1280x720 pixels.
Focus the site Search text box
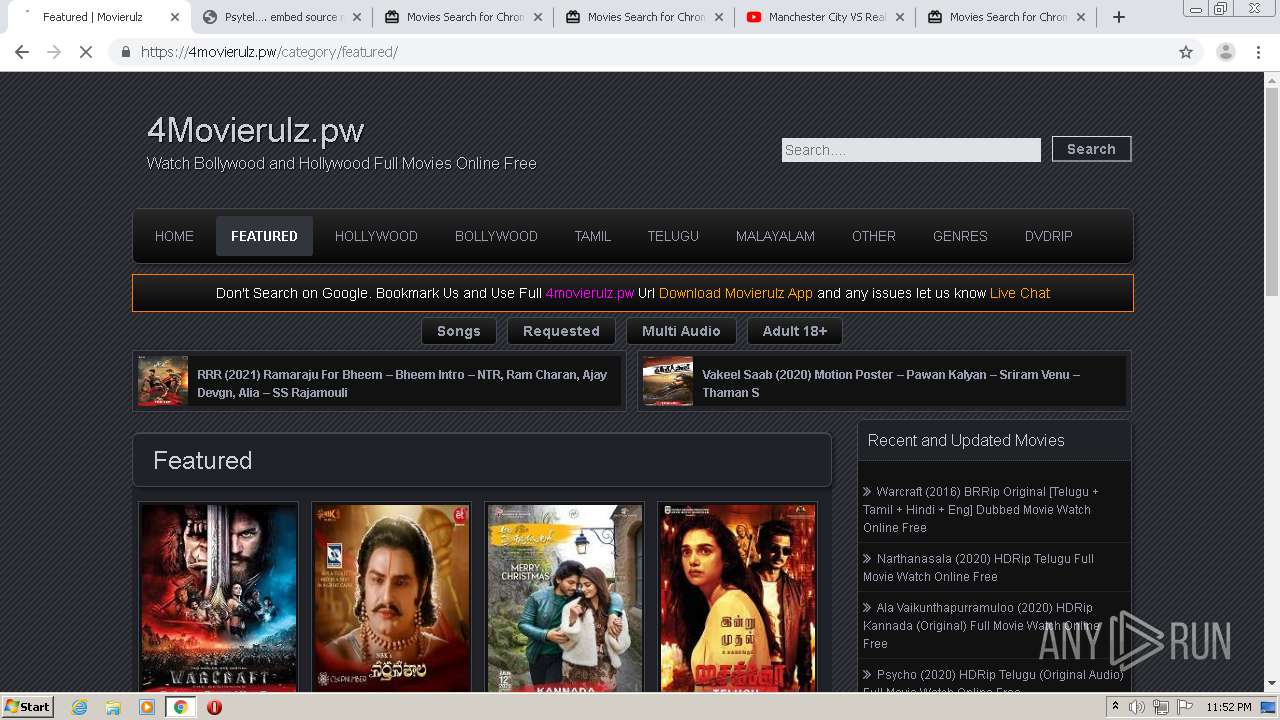click(x=911, y=150)
